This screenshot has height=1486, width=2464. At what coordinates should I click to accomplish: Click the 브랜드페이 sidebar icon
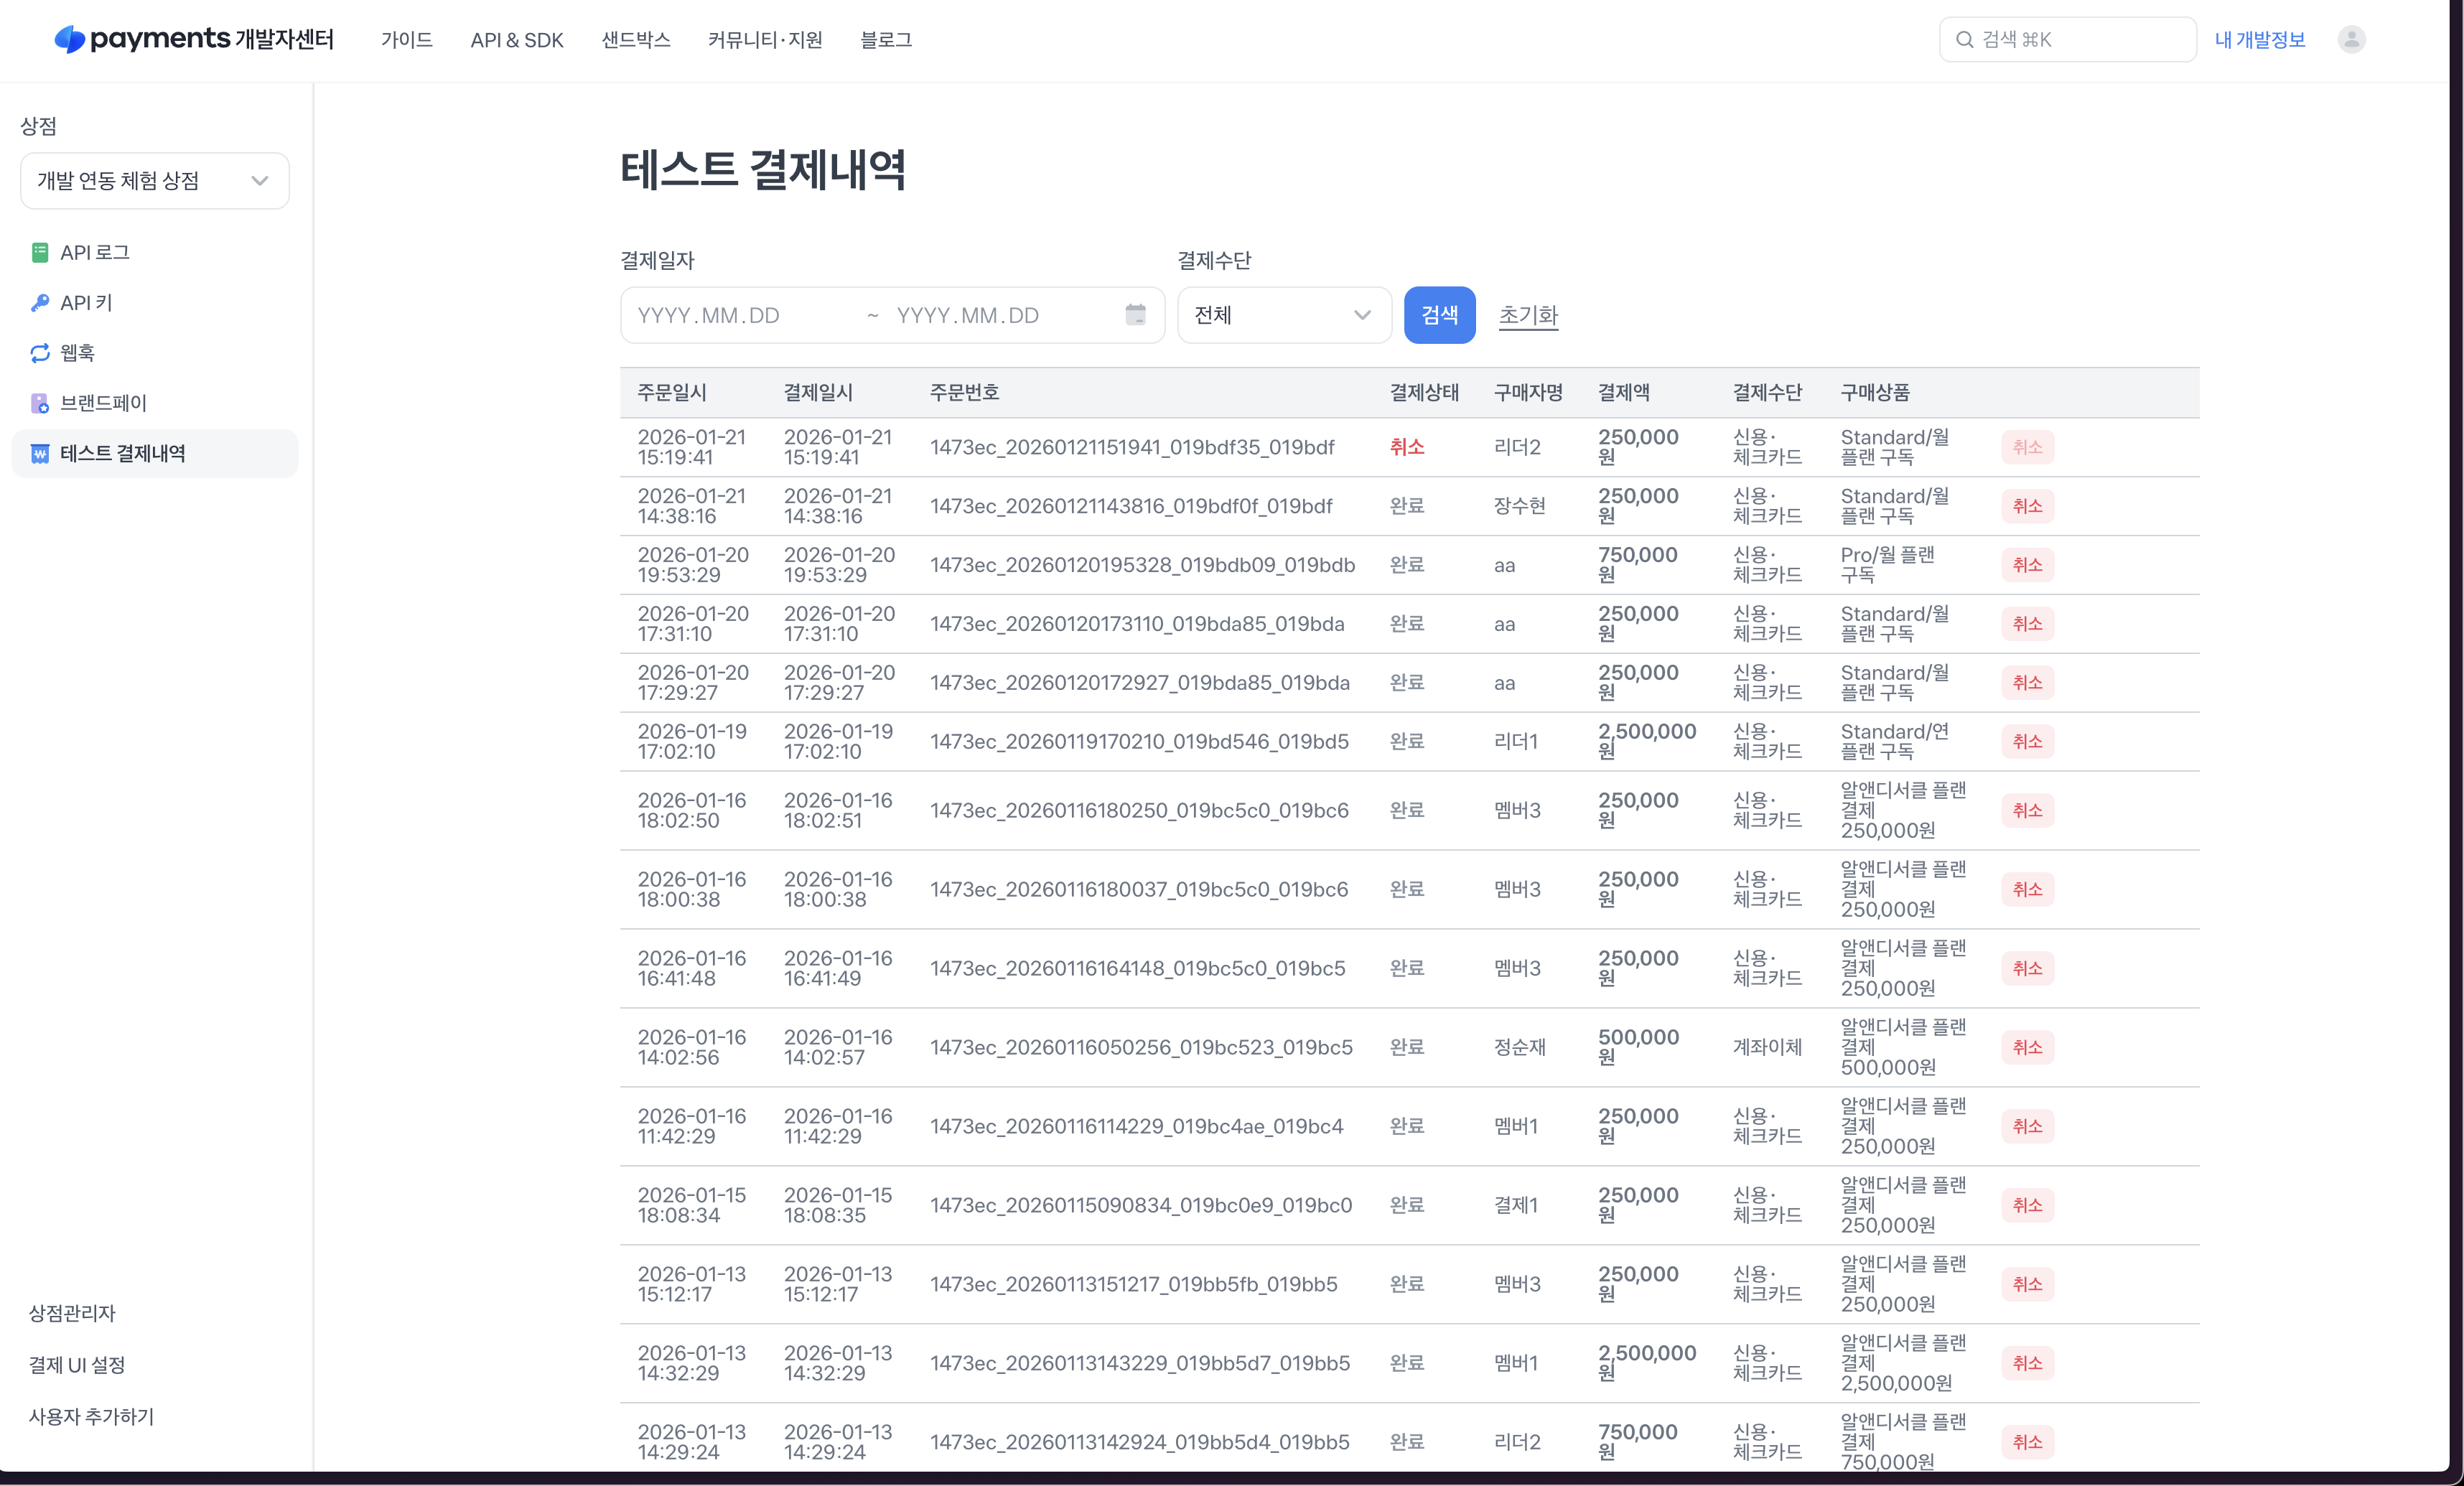click(40, 403)
